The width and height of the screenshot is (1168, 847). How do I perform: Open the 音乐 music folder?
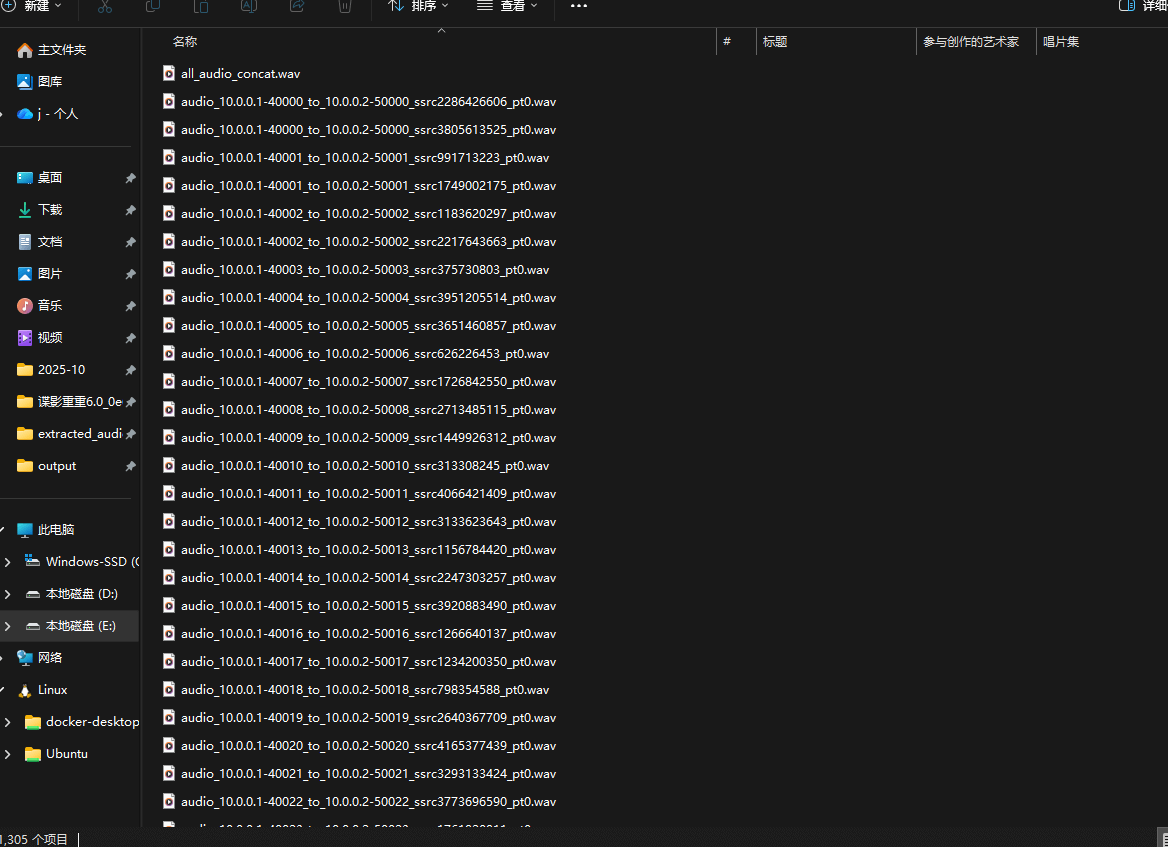pos(49,306)
